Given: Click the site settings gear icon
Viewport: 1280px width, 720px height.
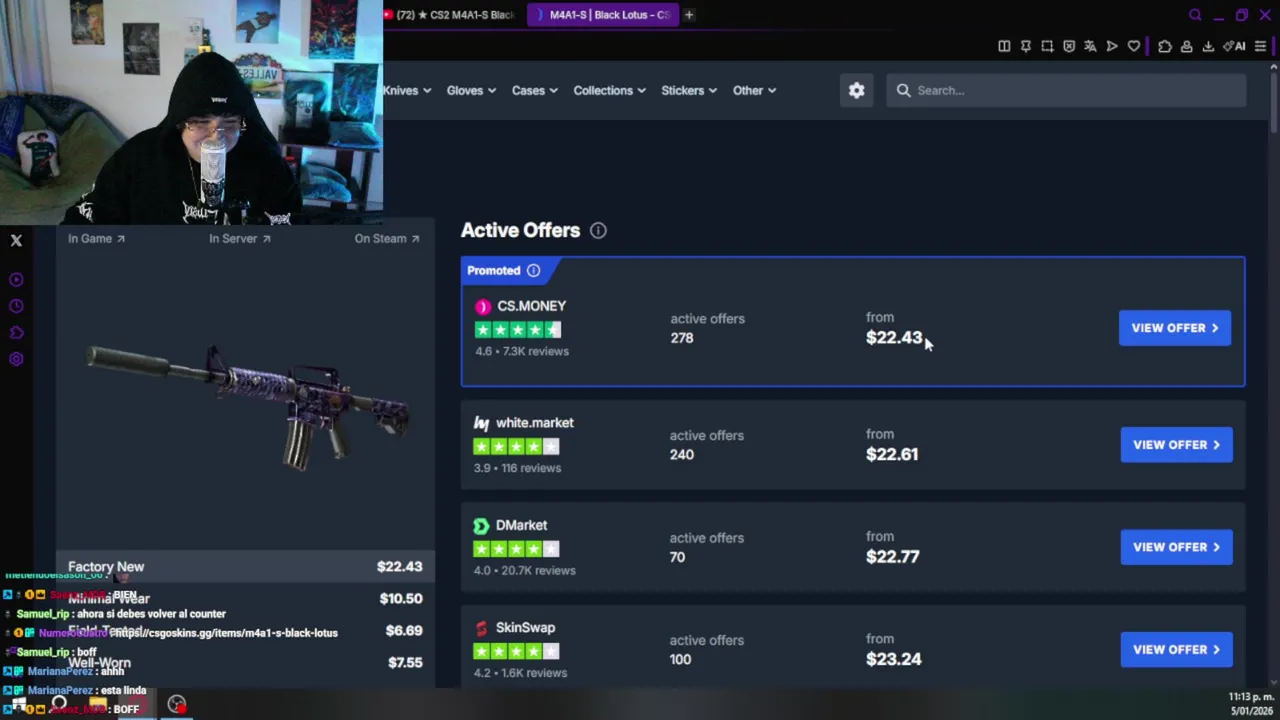Looking at the screenshot, I should click(857, 90).
